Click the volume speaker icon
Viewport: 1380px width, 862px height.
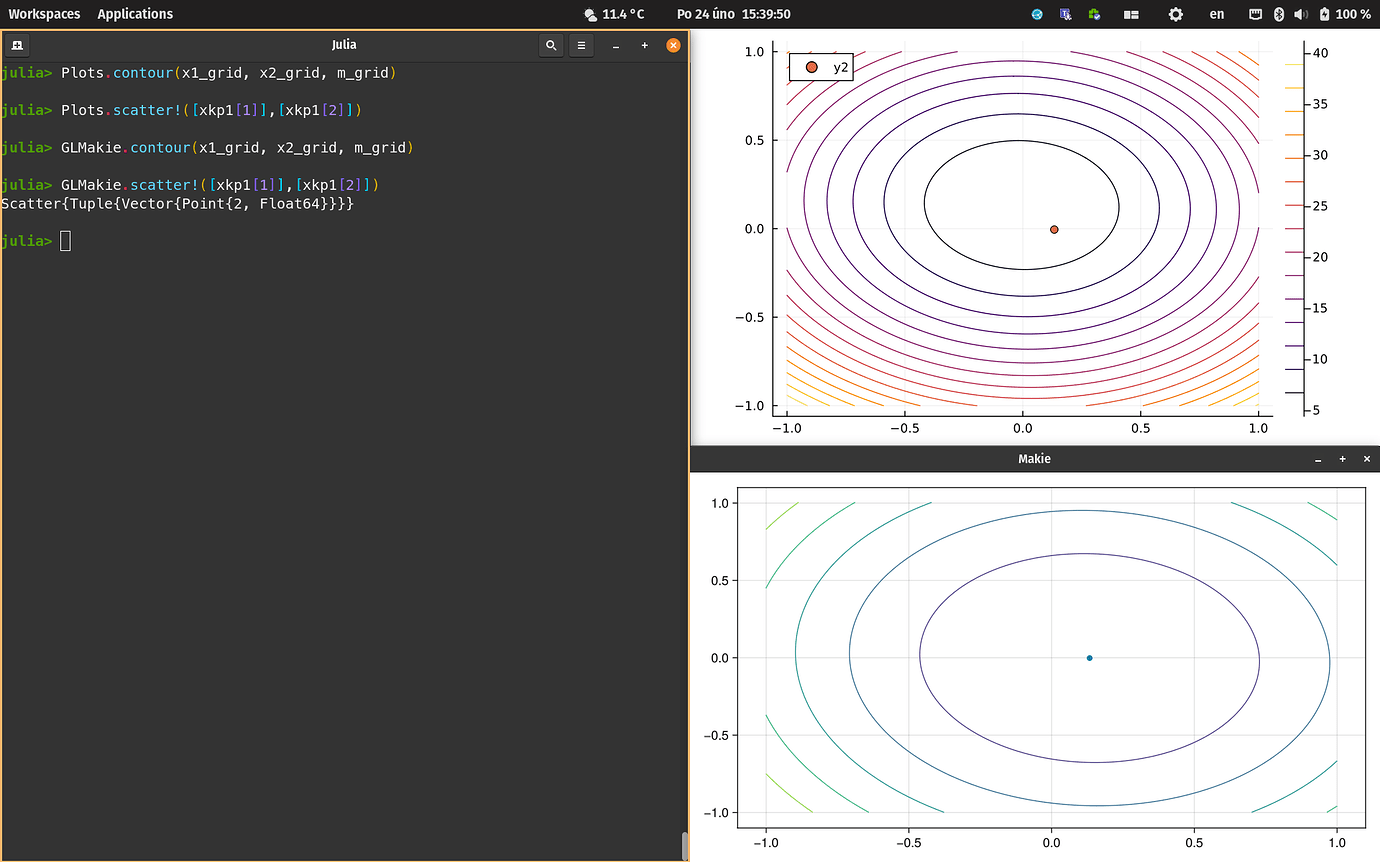point(1303,14)
